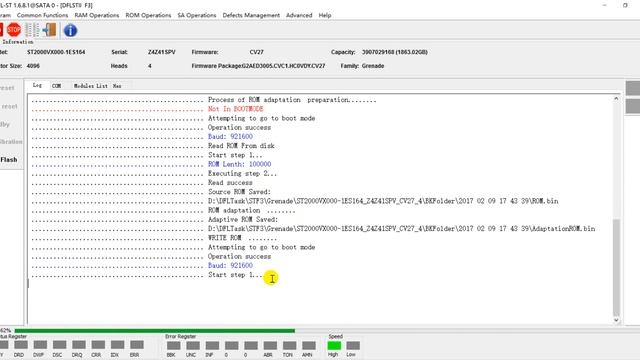Switch to the COM tab
This screenshot has width=640, height=360.
click(x=56, y=86)
